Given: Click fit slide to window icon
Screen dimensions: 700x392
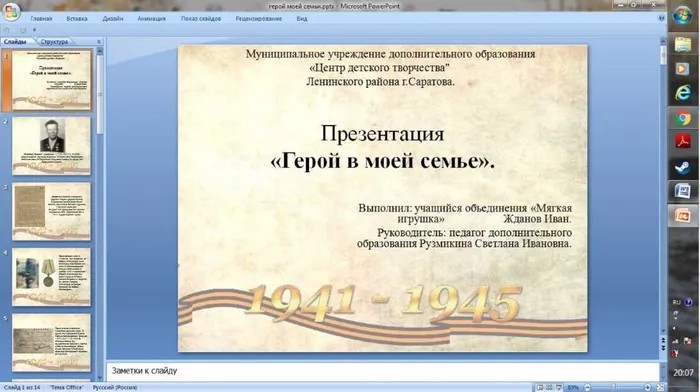Looking at the screenshot, I should coord(660,388).
